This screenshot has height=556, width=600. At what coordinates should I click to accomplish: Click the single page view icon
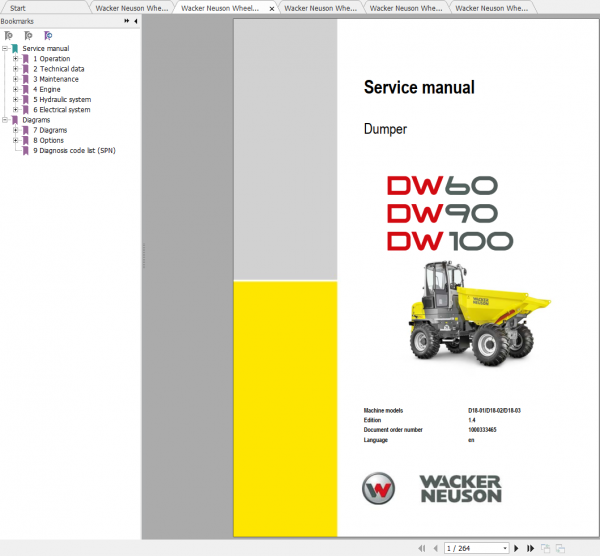point(545,548)
